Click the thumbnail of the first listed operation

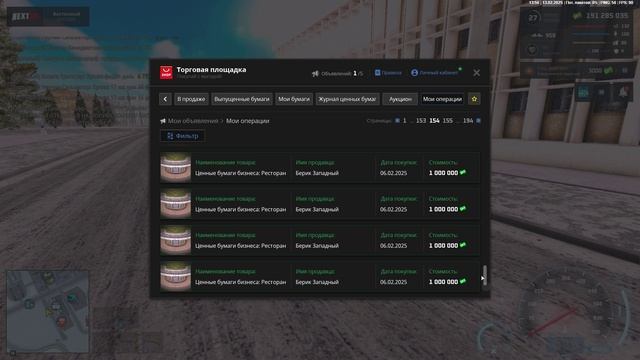coord(176,167)
